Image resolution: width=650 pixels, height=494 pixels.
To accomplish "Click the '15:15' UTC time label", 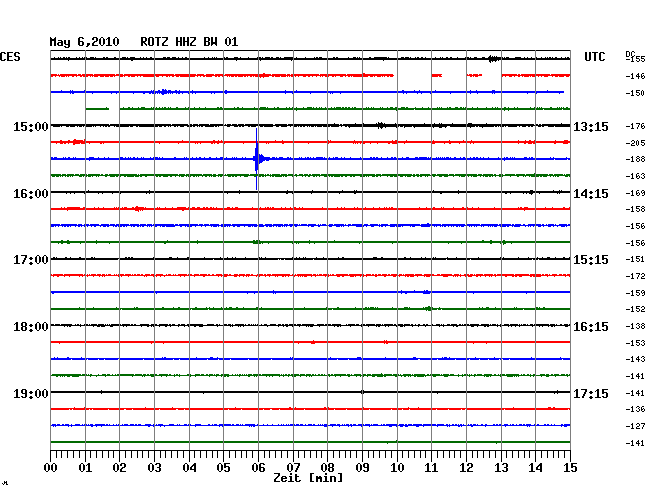I will pyautogui.click(x=591, y=260).
